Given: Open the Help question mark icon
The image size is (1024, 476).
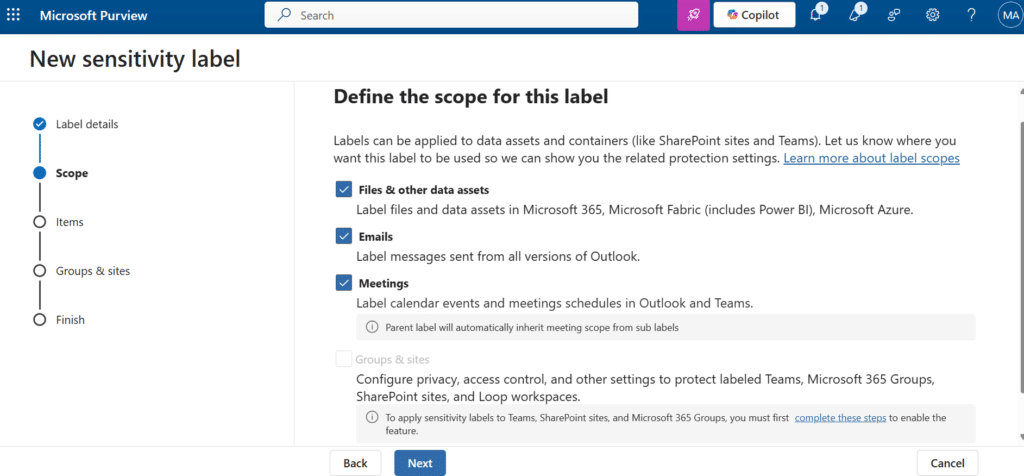Looking at the screenshot, I should tap(971, 15).
